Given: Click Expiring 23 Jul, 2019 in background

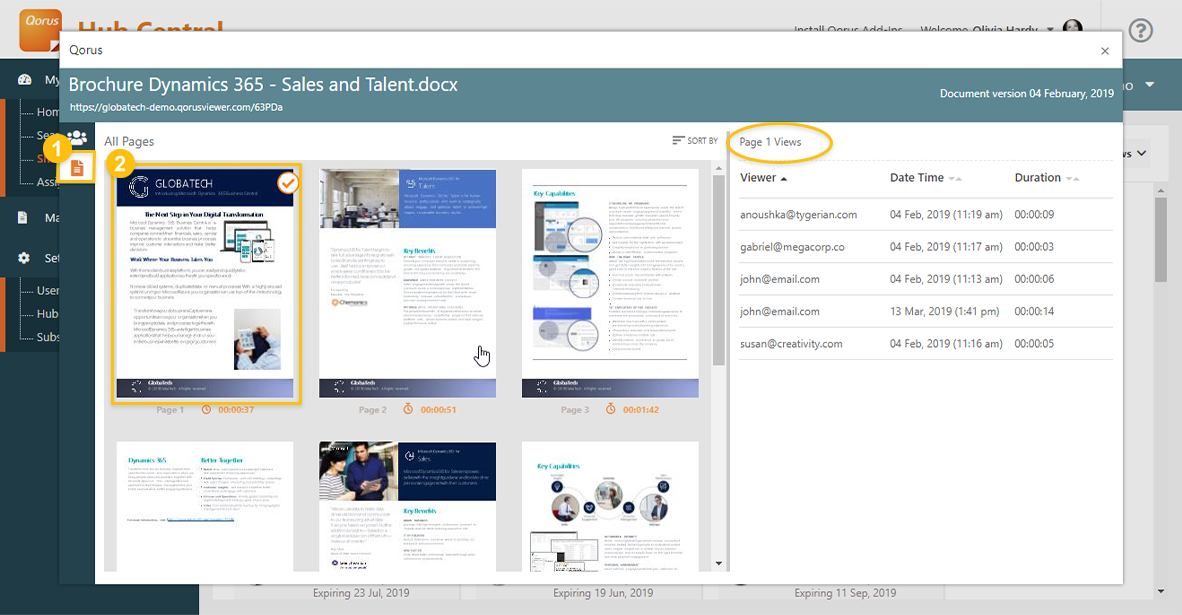Looking at the screenshot, I should point(361,593).
